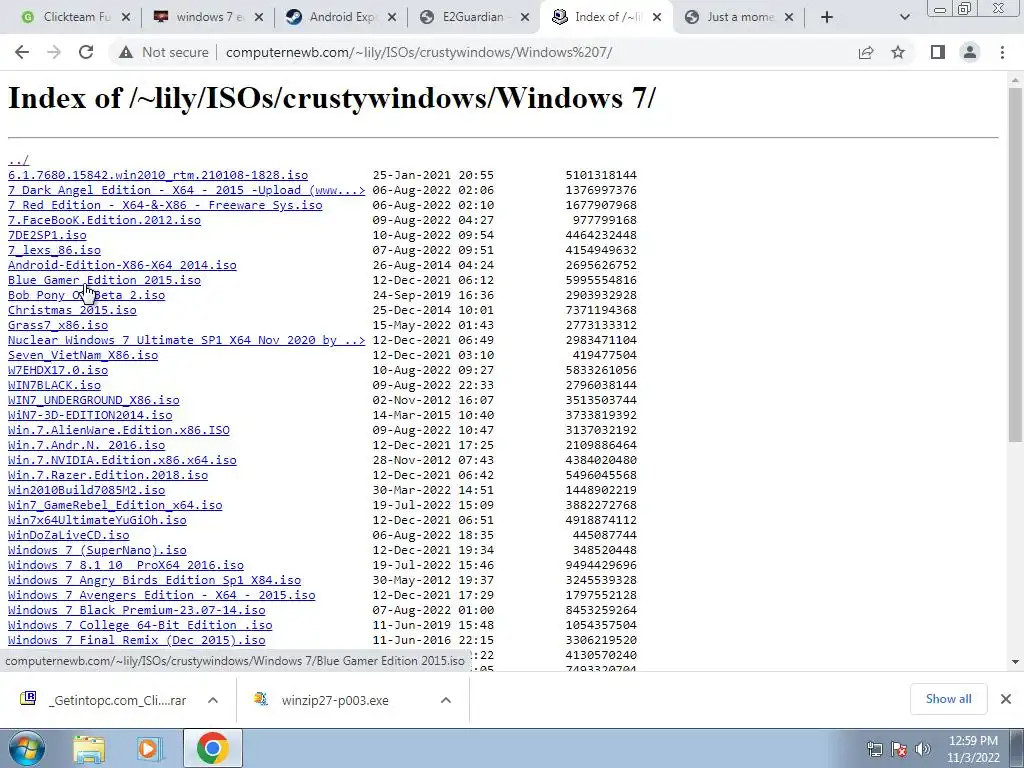
Task: Open Blue Gamer Edition 2015.iso link
Action: 104,280
